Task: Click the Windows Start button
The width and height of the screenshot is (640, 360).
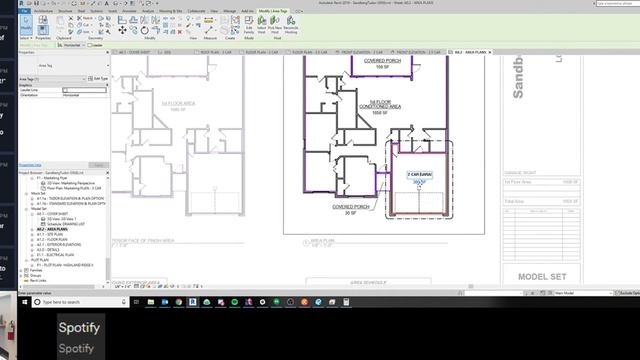Action: (x=24, y=302)
